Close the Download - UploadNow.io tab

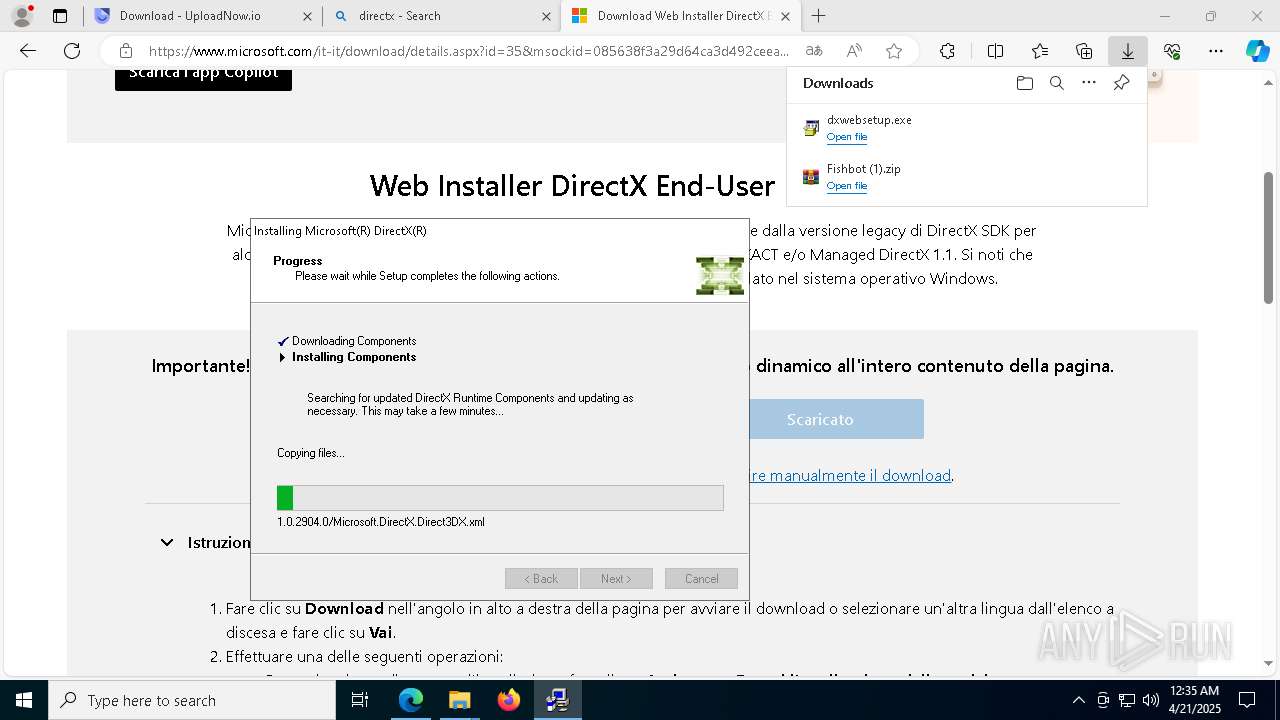(x=307, y=16)
